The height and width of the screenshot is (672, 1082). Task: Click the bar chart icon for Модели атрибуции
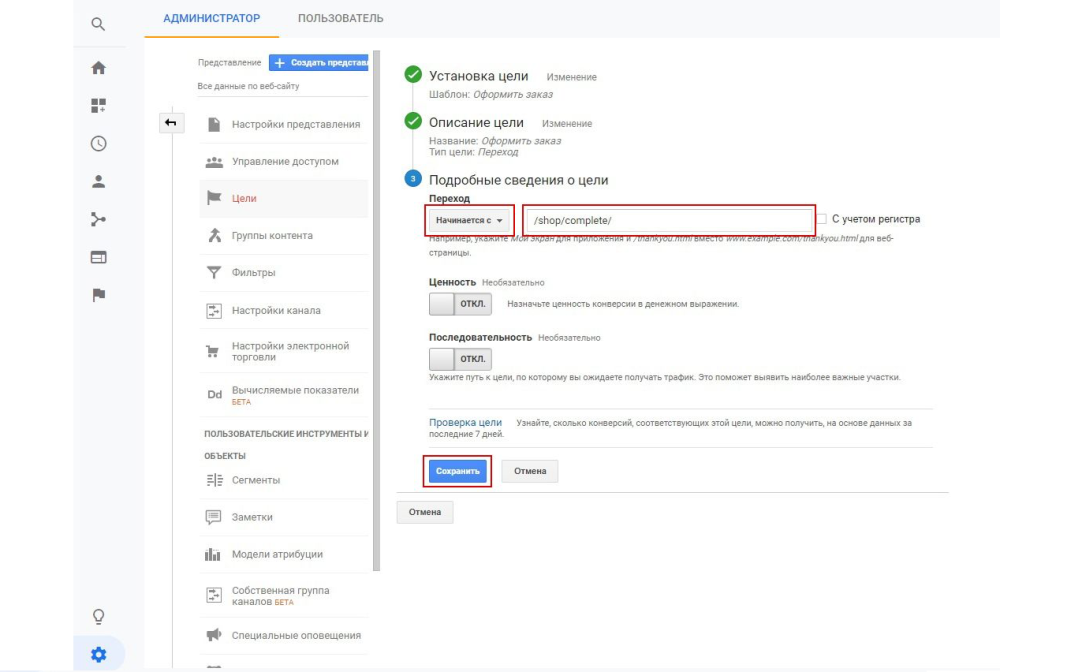[213, 554]
